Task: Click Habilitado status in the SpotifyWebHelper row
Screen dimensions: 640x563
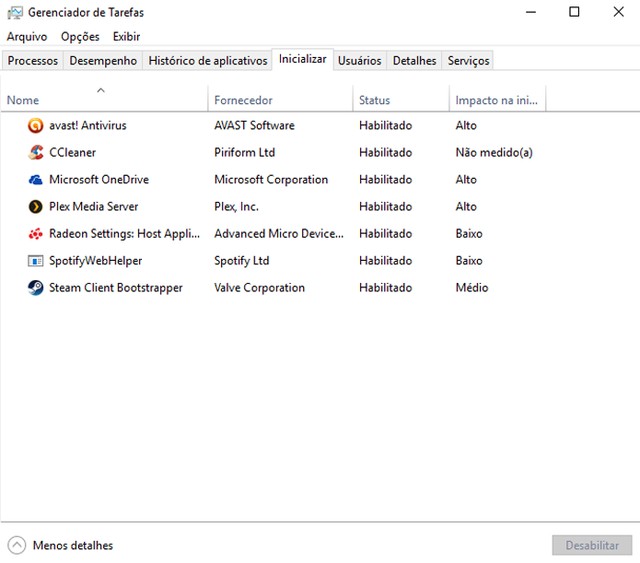Action: click(x=385, y=260)
